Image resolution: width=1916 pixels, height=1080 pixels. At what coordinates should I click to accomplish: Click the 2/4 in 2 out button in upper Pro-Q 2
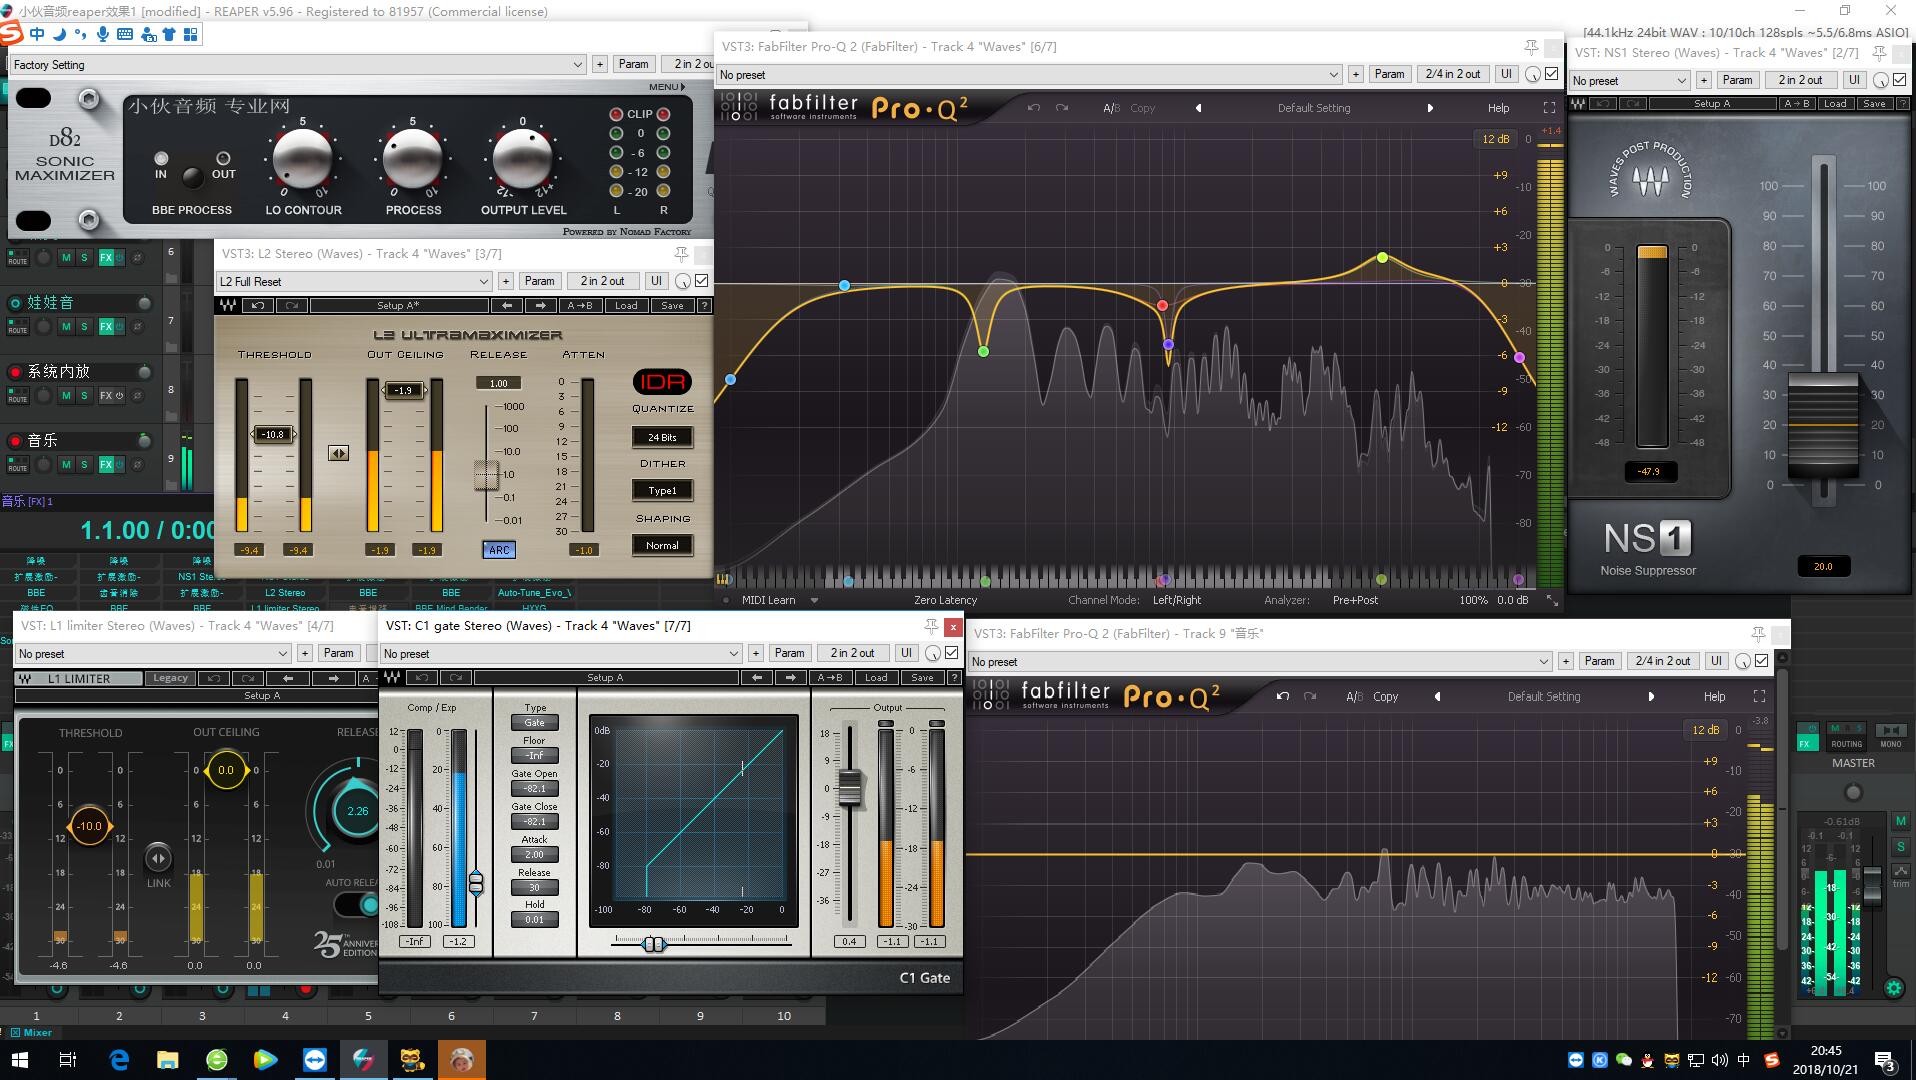click(x=1453, y=74)
